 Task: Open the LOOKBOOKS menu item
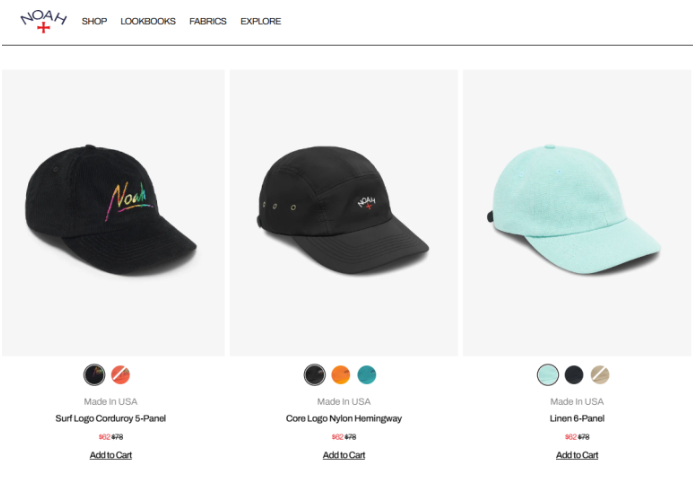pyautogui.click(x=148, y=21)
